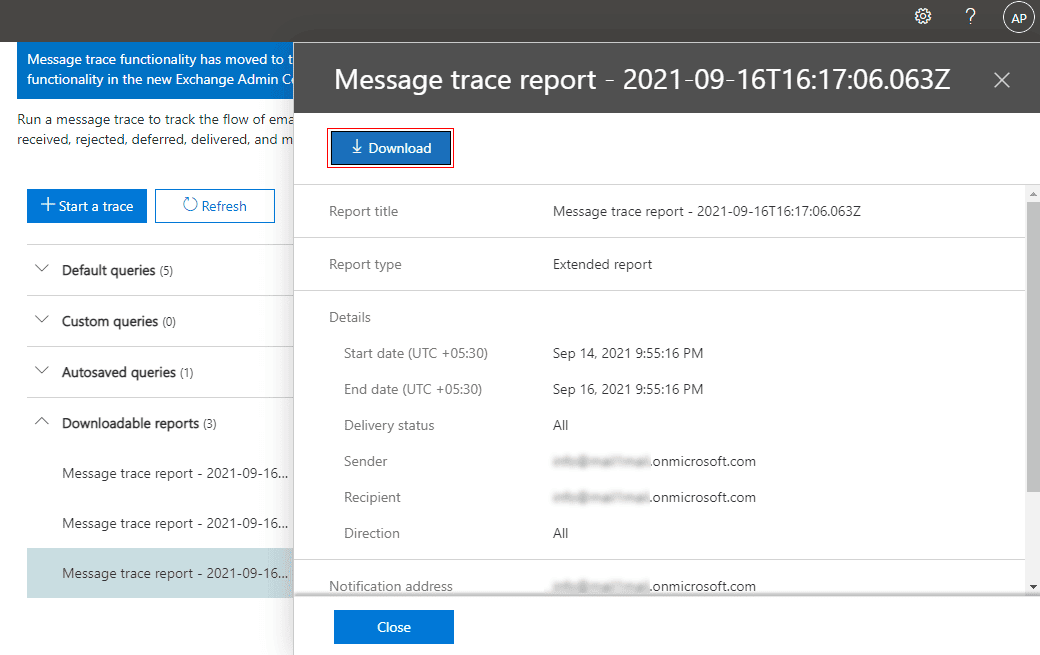This screenshot has height=655, width=1040.
Task: Open the AP account avatar menu
Action: pos(1018,18)
